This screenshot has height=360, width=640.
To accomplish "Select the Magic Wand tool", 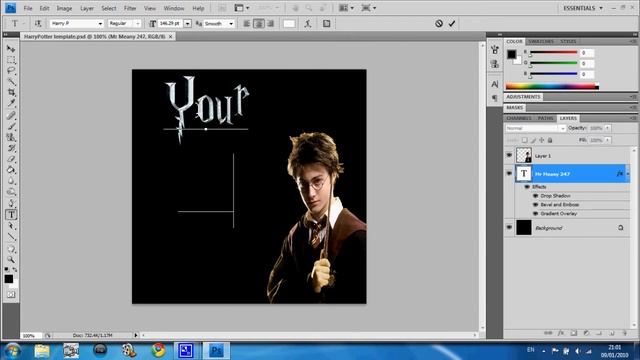I will pos(11,82).
